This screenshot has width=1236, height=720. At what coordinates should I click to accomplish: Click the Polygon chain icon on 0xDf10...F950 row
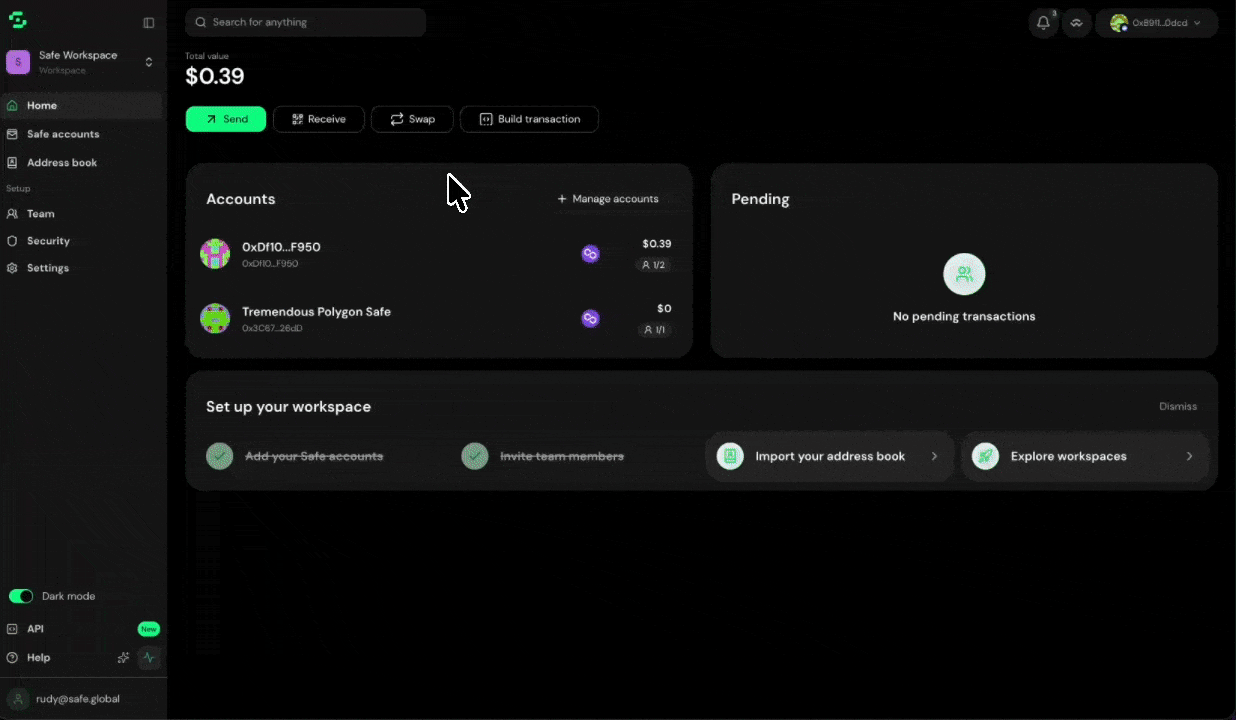[x=591, y=254]
